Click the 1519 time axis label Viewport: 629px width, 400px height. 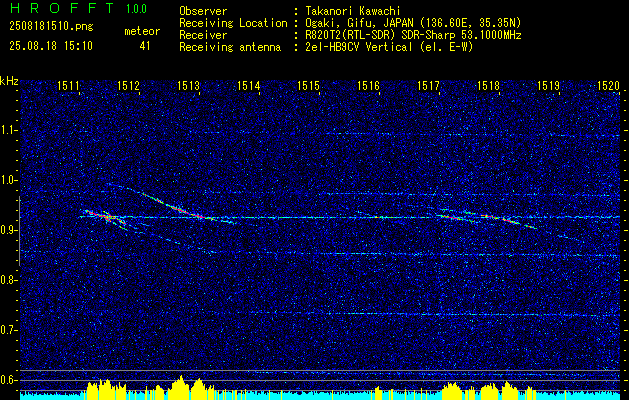[x=548, y=85]
